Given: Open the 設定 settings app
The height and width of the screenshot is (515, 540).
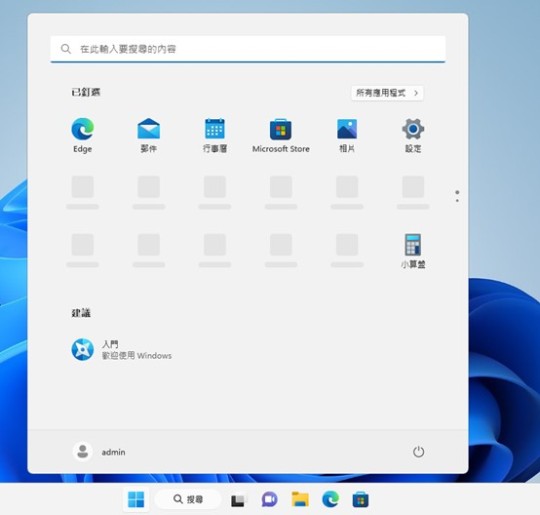Looking at the screenshot, I should click(x=413, y=135).
